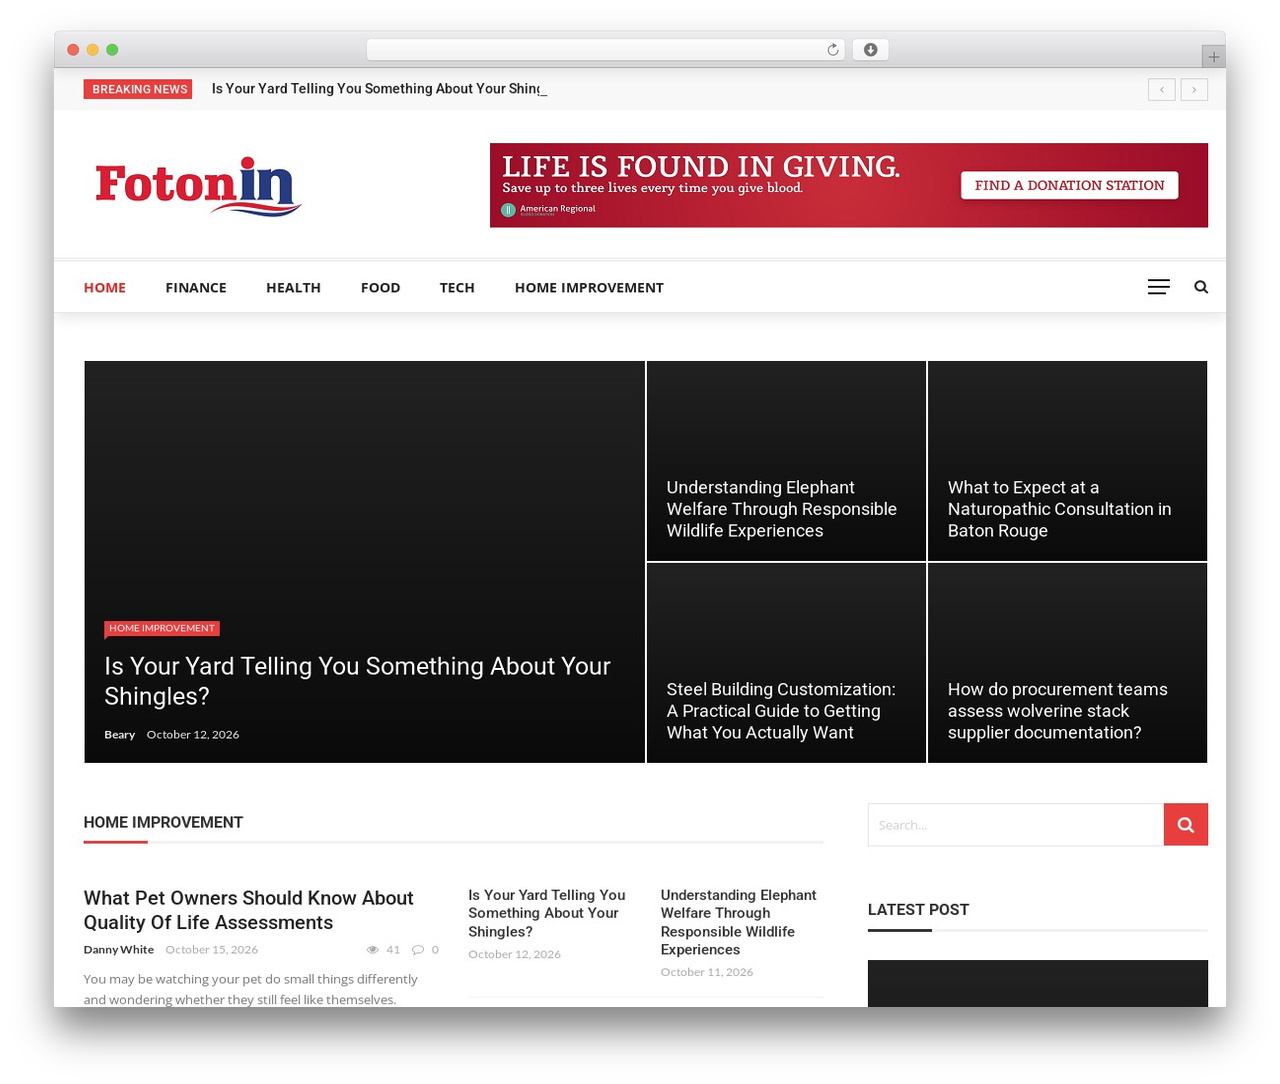Viewport: 1280px width, 1084px height.
Task: Open author Beary's profile link
Action: pos(119,734)
